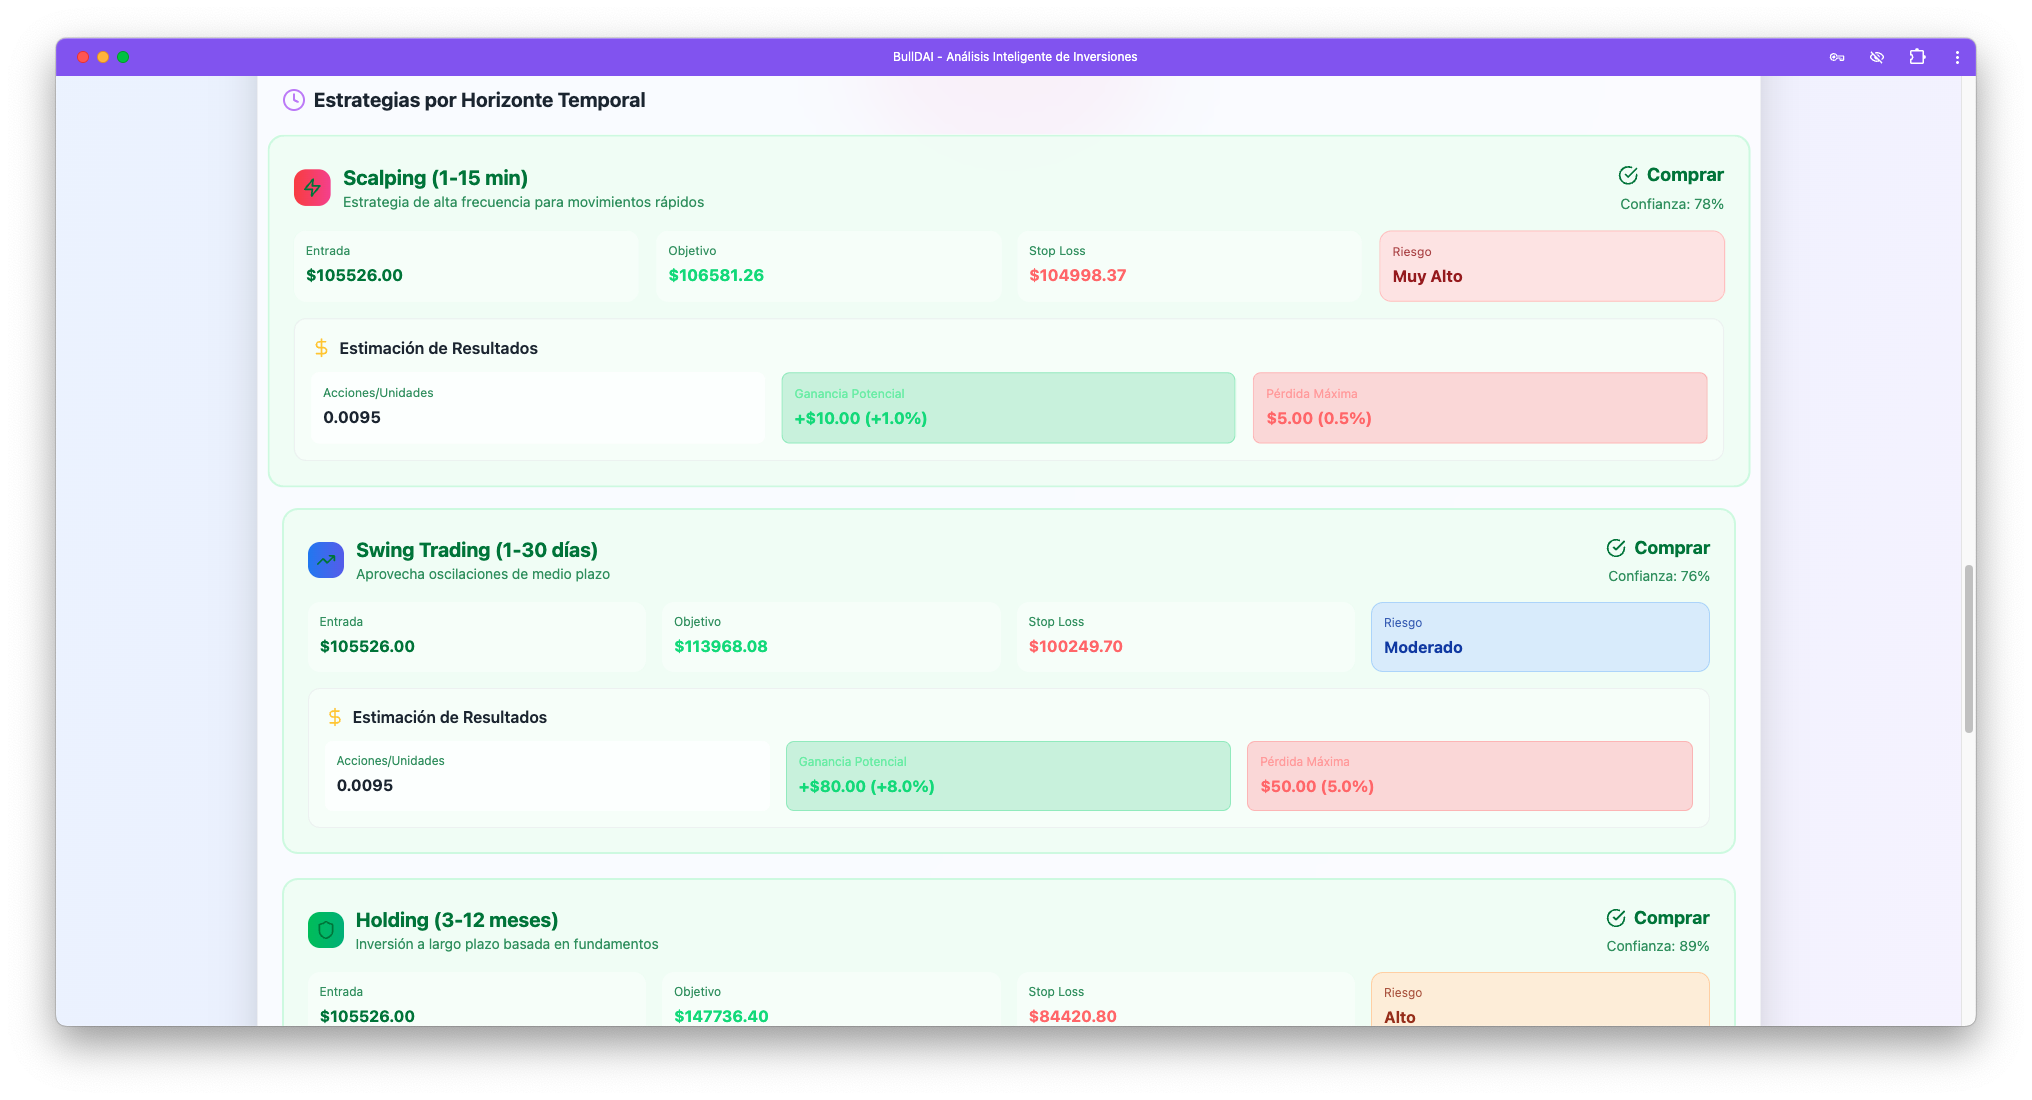Select the Muy Alto risk box
2032x1100 pixels.
[x=1551, y=266]
